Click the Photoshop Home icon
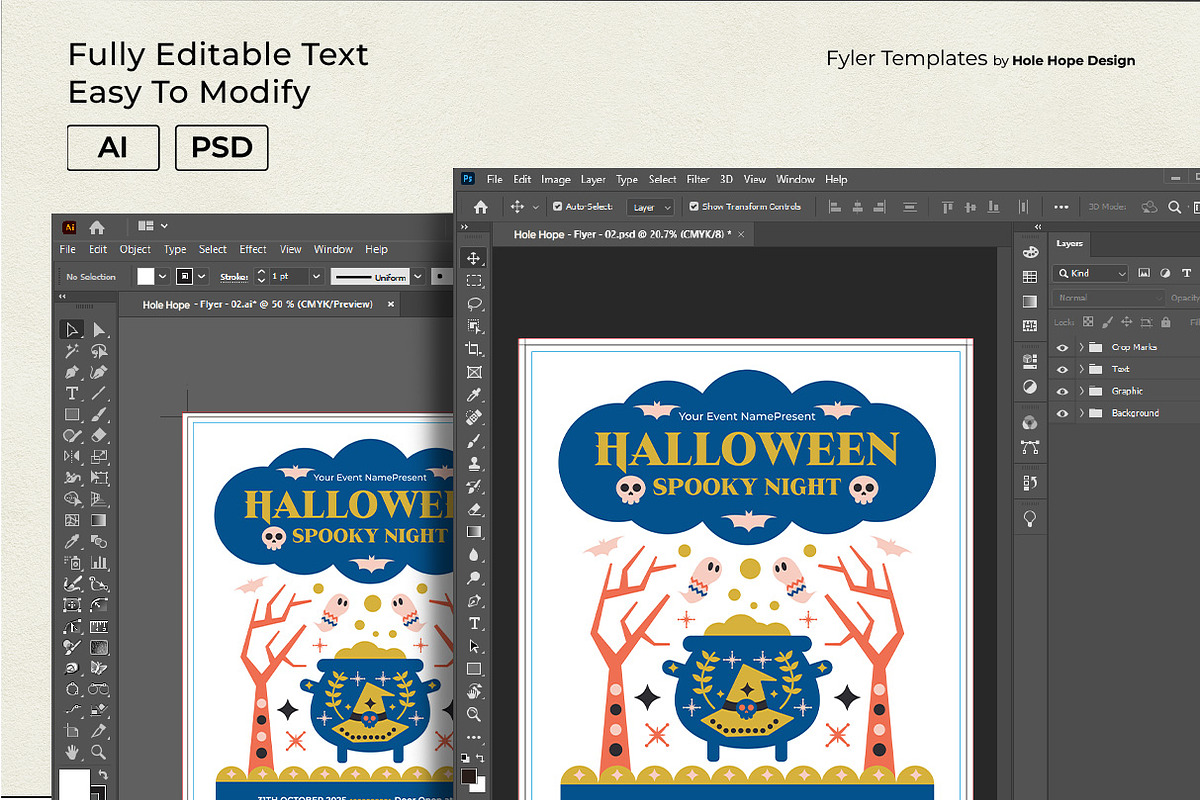The height and width of the screenshot is (800, 1200). (480, 207)
